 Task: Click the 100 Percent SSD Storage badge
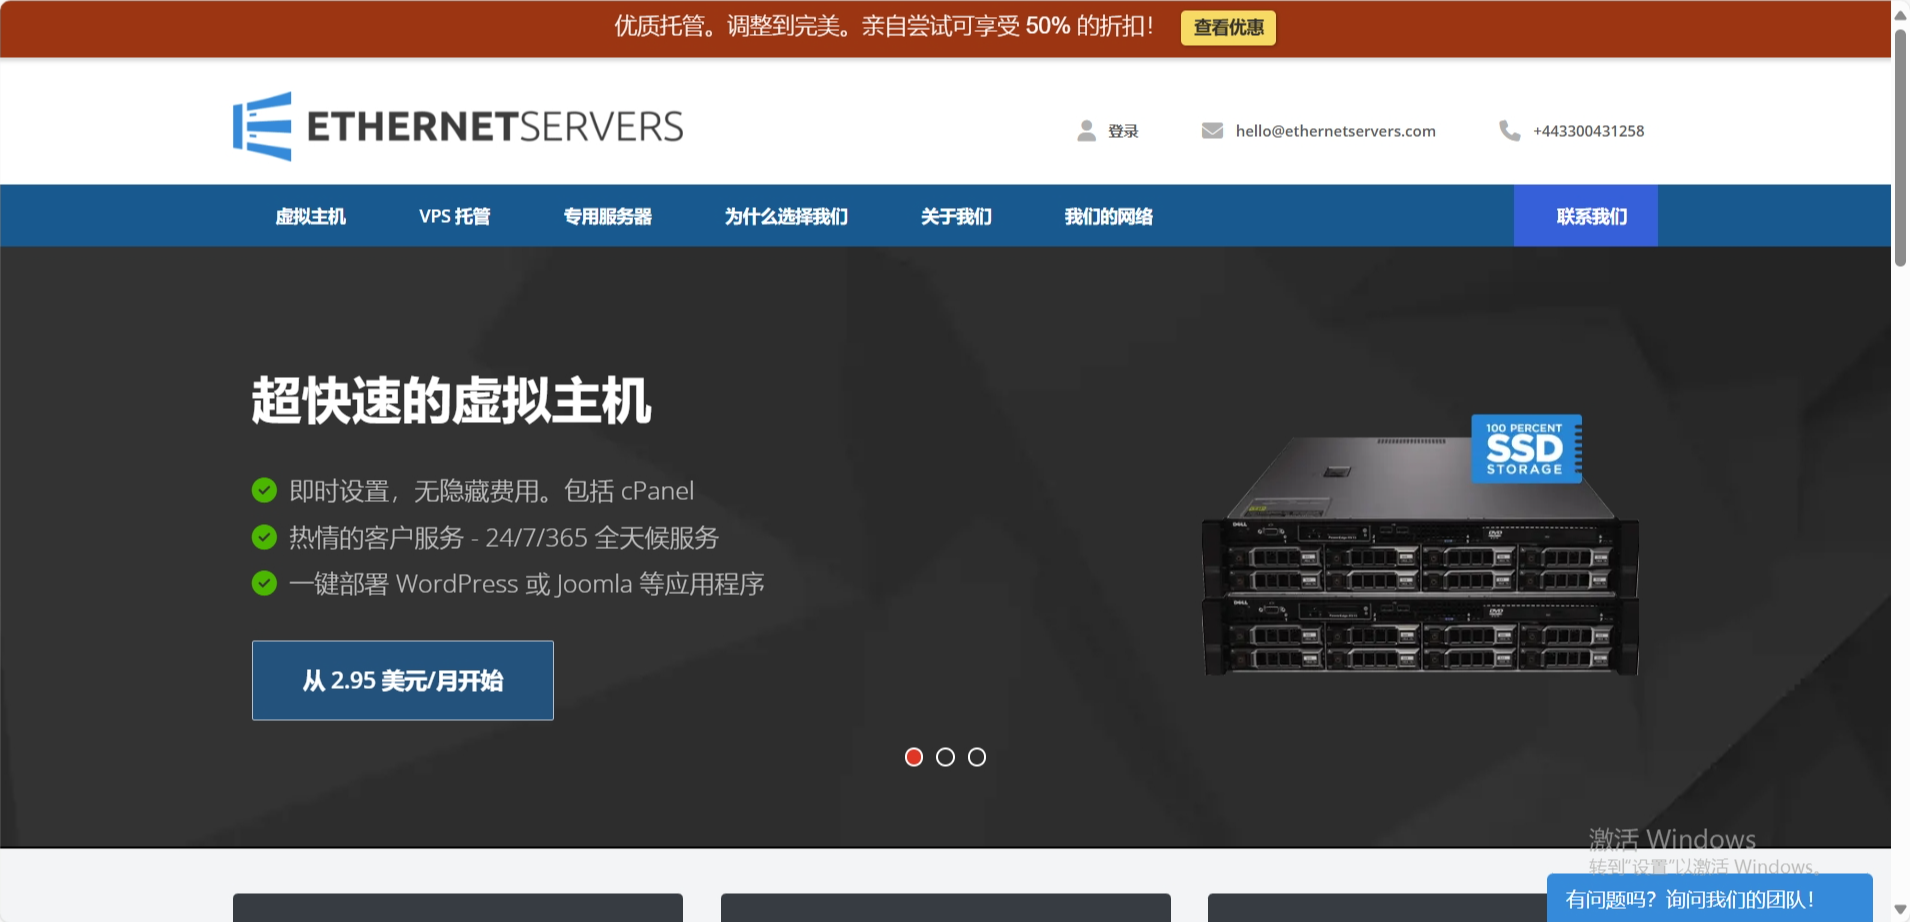[1525, 449]
